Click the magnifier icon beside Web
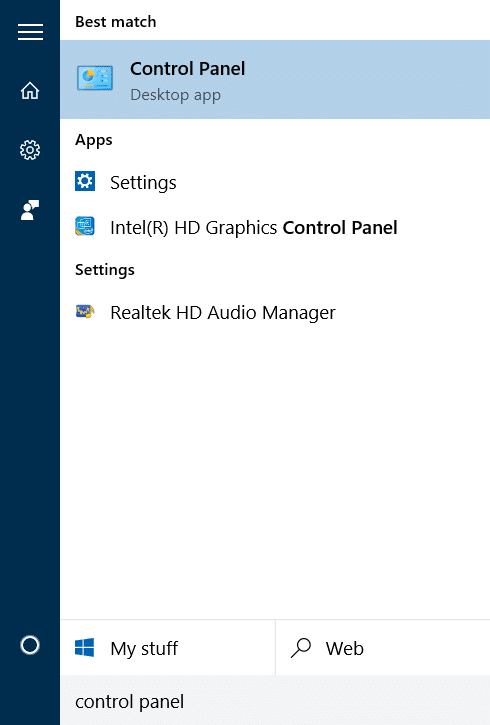The image size is (490, 725). (x=301, y=648)
